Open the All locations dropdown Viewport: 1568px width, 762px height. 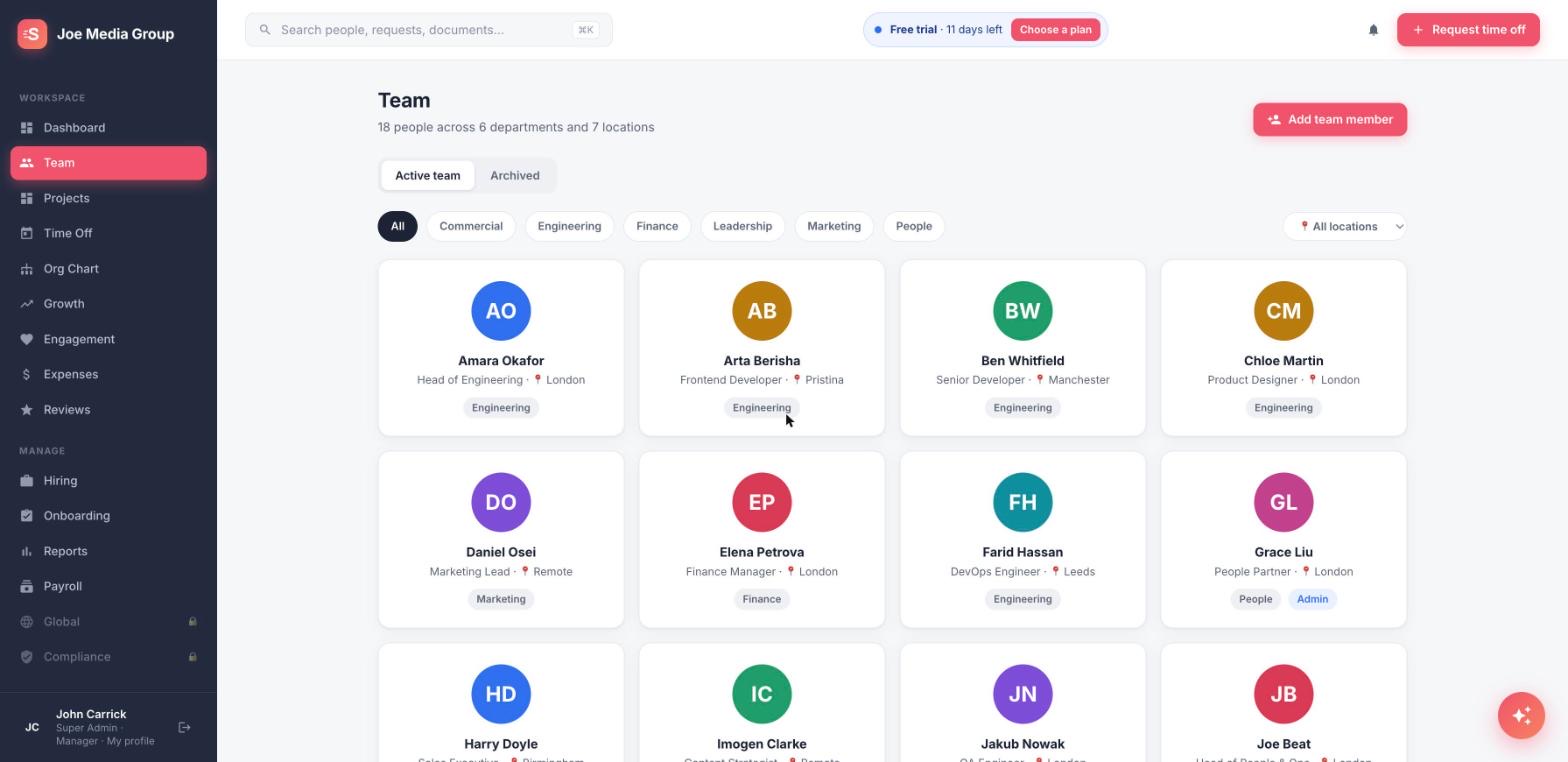pyautogui.click(x=1345, y=226)
